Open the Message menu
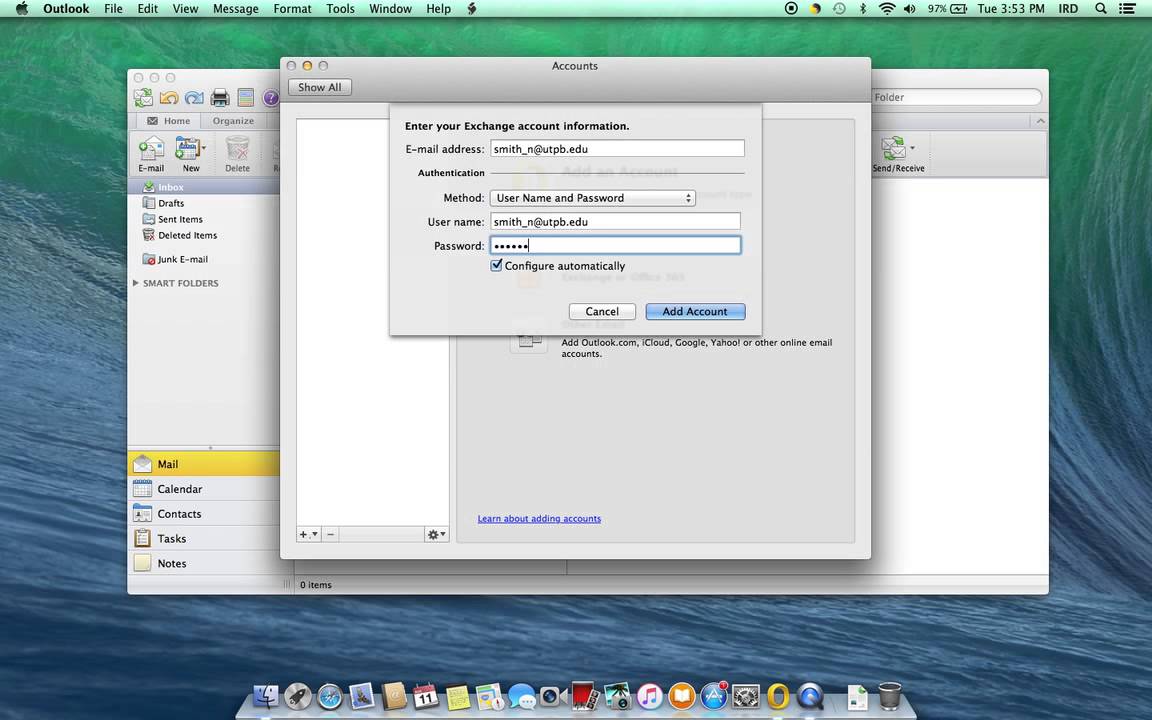This screenshot has height=720, width=1152. [x=236, y=9]
